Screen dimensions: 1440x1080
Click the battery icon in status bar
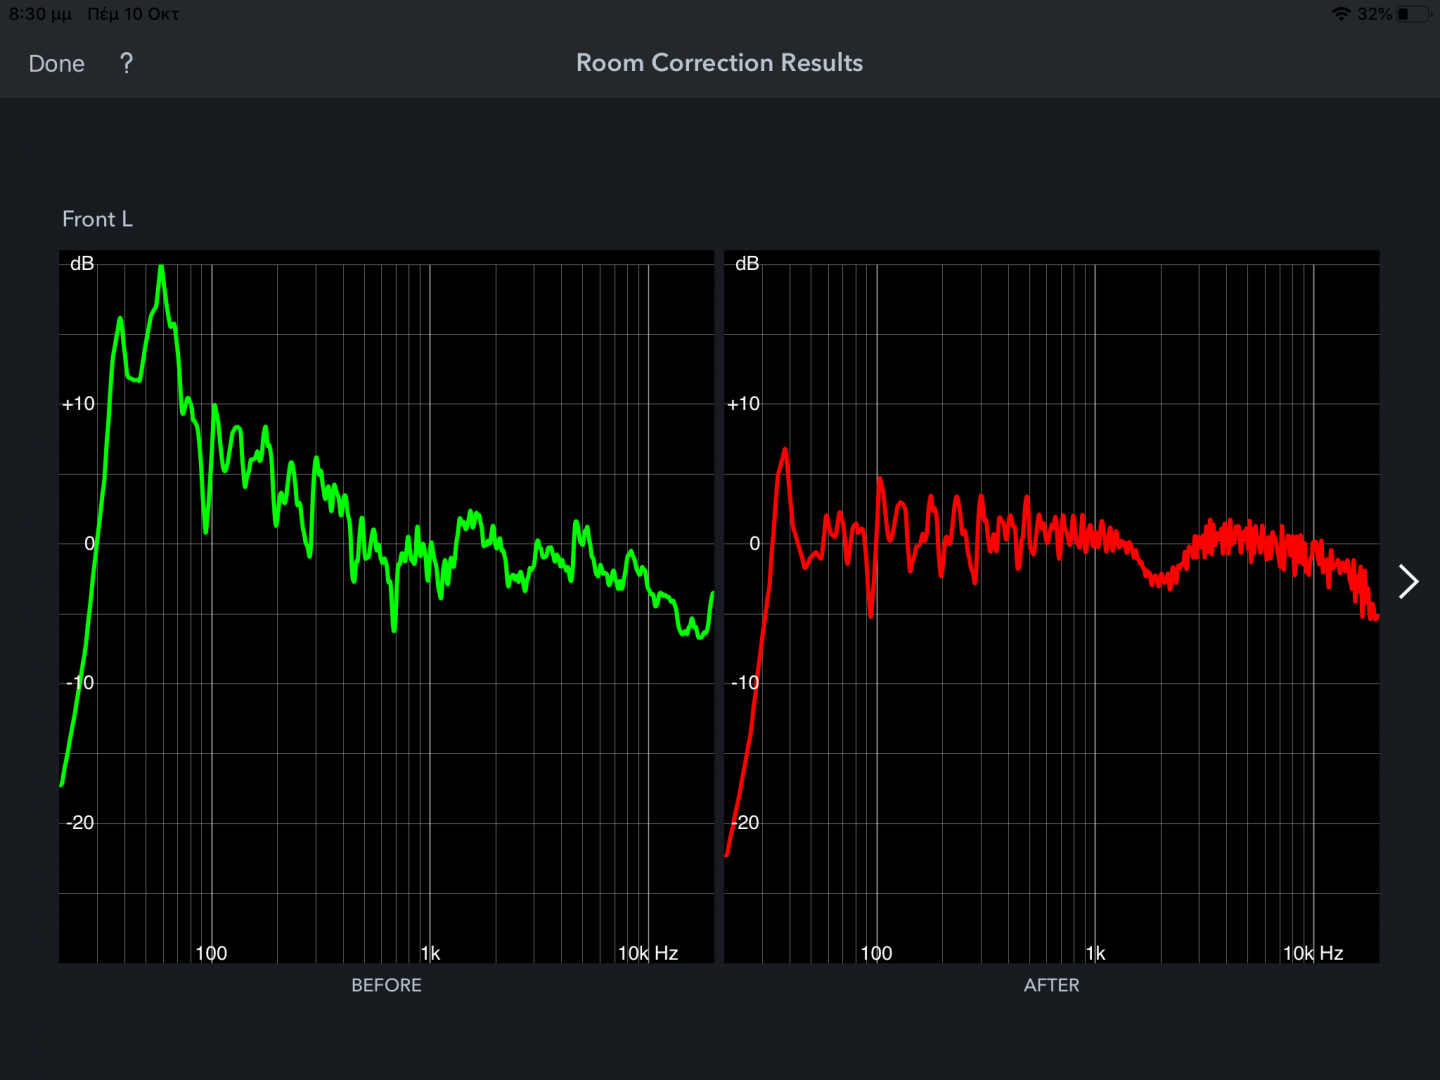tap(1412, 14)
